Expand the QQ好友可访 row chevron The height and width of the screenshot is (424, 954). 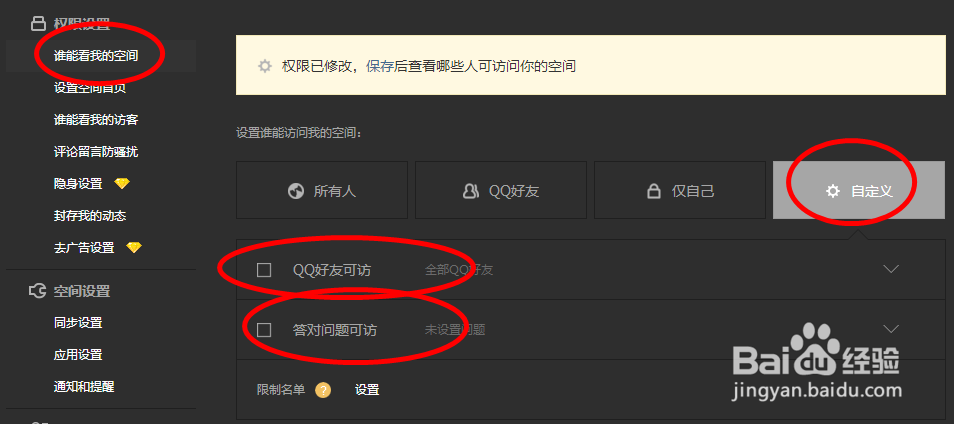[x=891, y=269]
